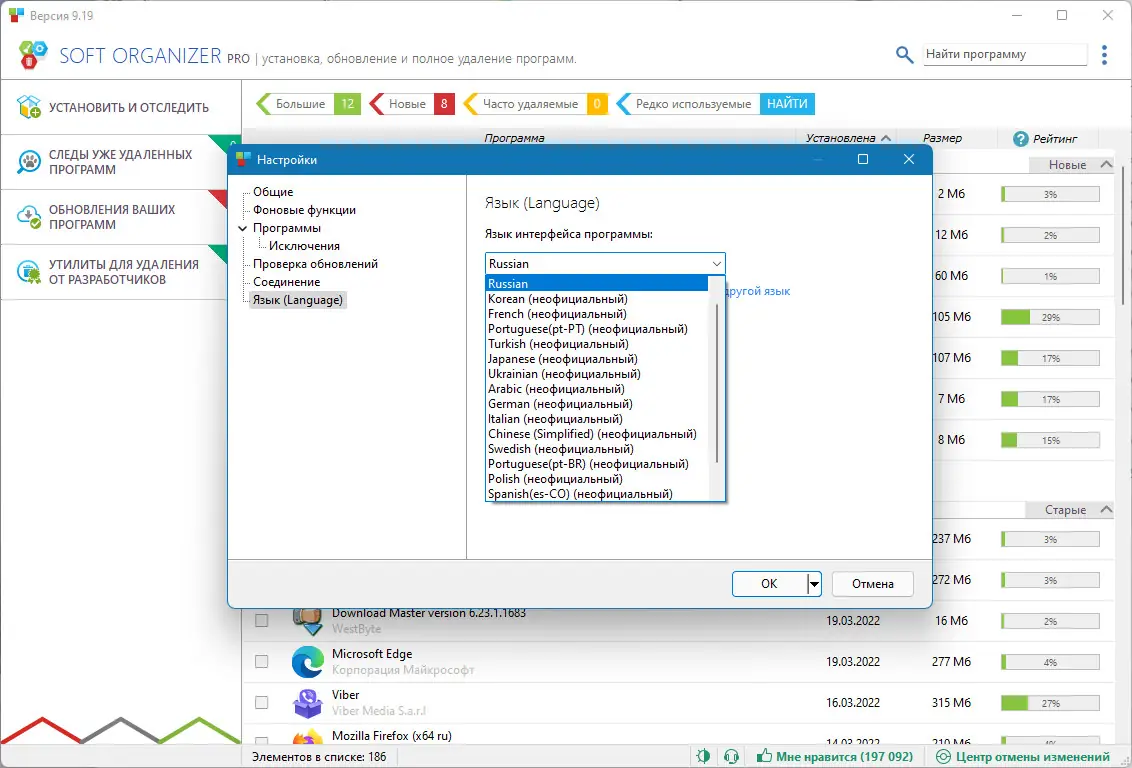The image size is (1132, 768).
Task: Open Следы уже удаленных программ section
Action: [121, 162]
